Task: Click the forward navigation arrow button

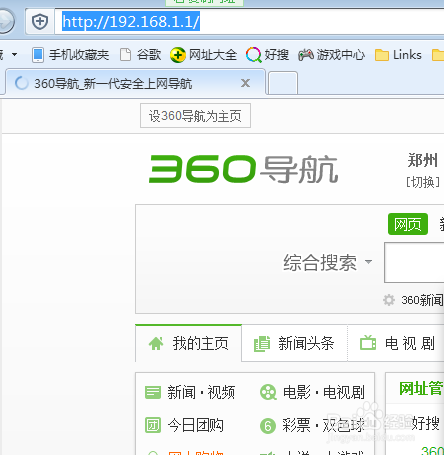Action: (5, 22)
